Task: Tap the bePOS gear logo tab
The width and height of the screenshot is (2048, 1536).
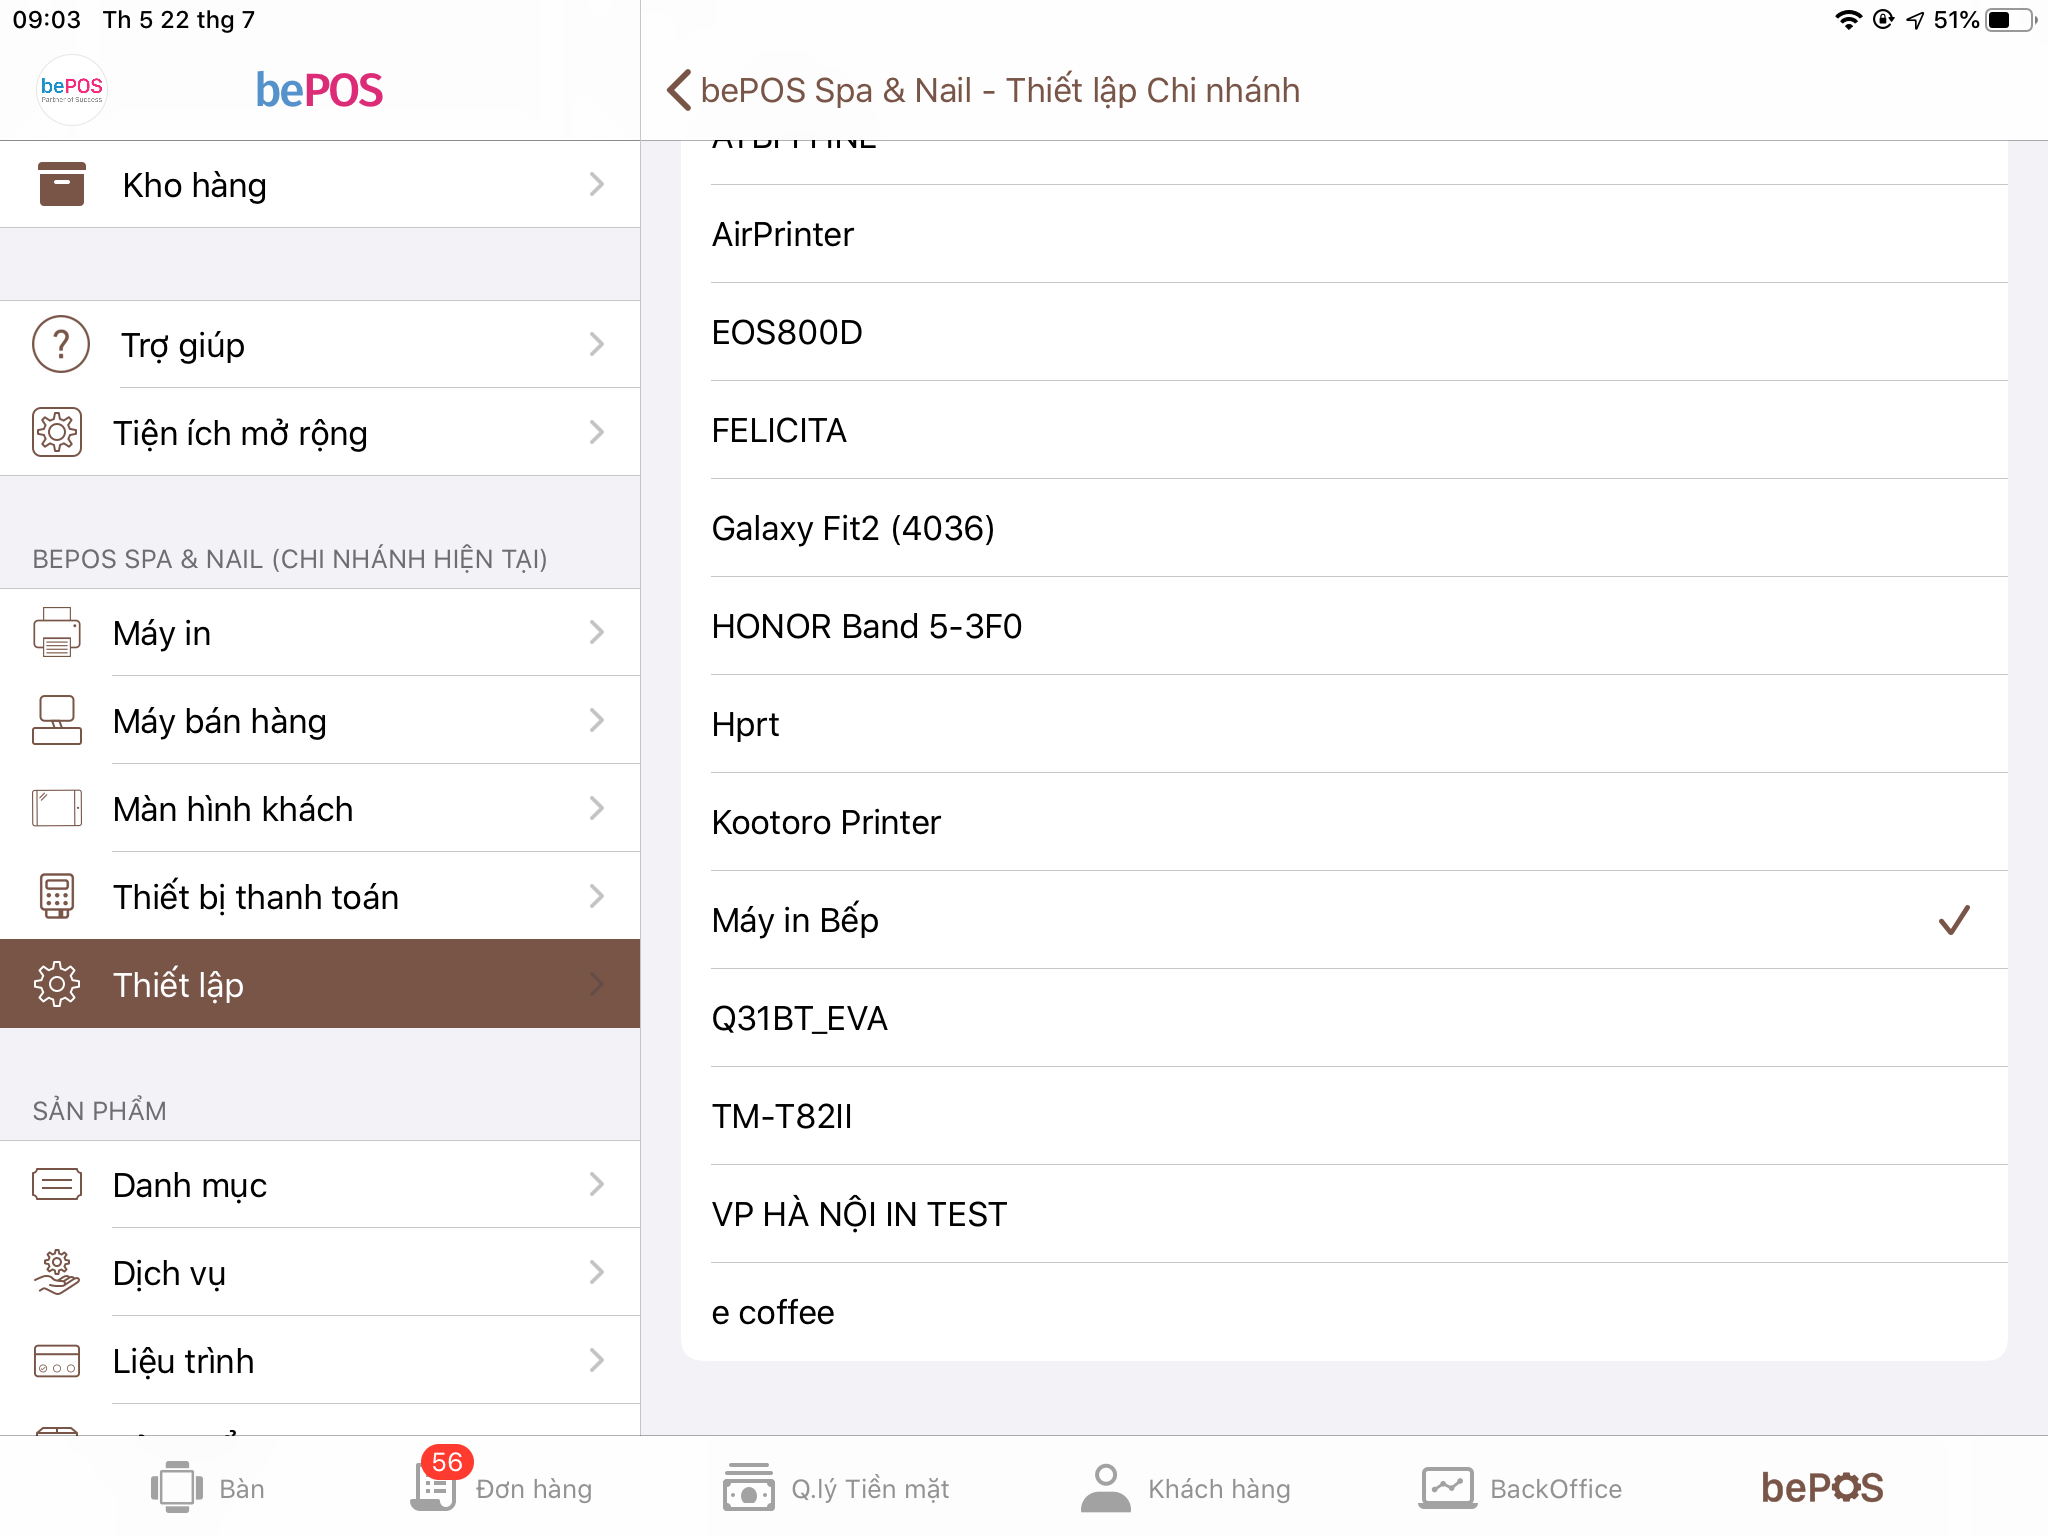Action: pyautogui.click(x=1822, y=1488)
